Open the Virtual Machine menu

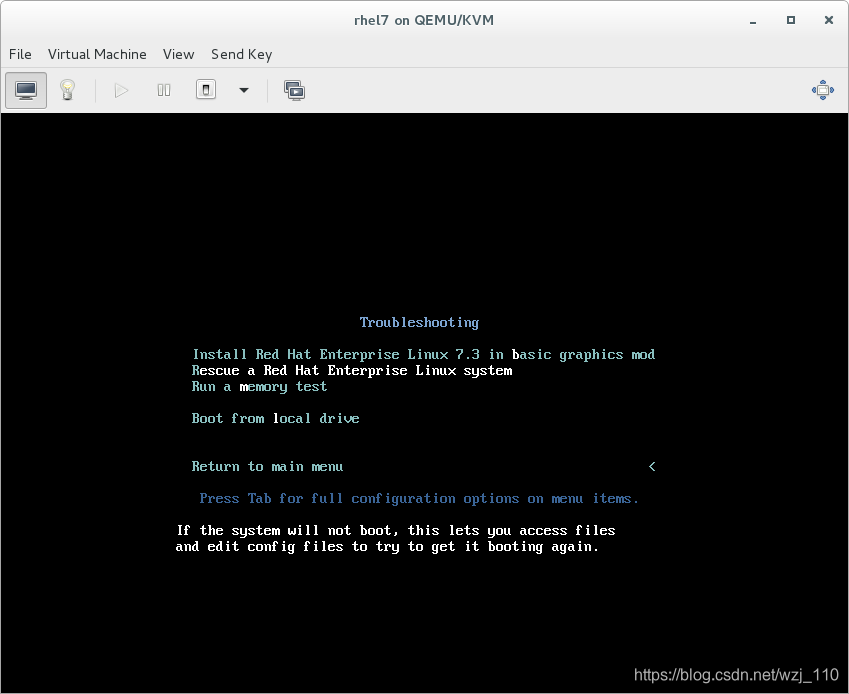pos(97,54)
